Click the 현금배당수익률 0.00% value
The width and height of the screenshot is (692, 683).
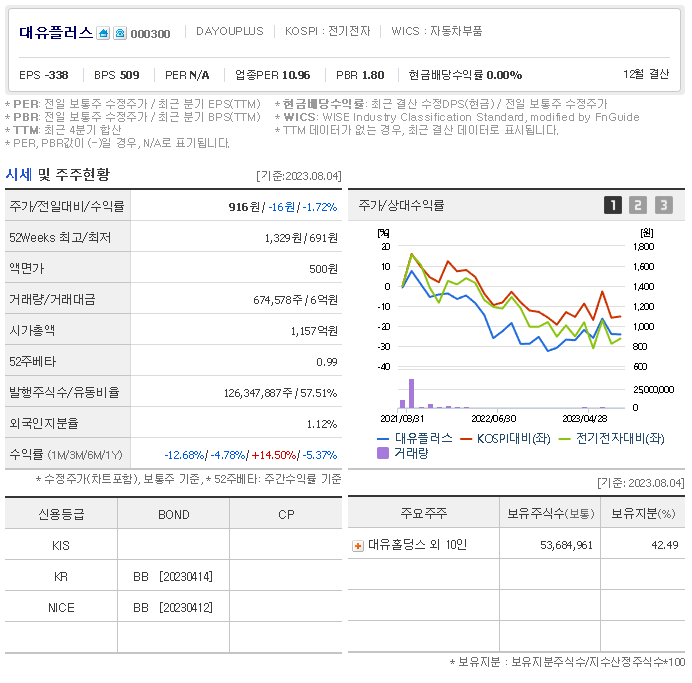point(465,75)
